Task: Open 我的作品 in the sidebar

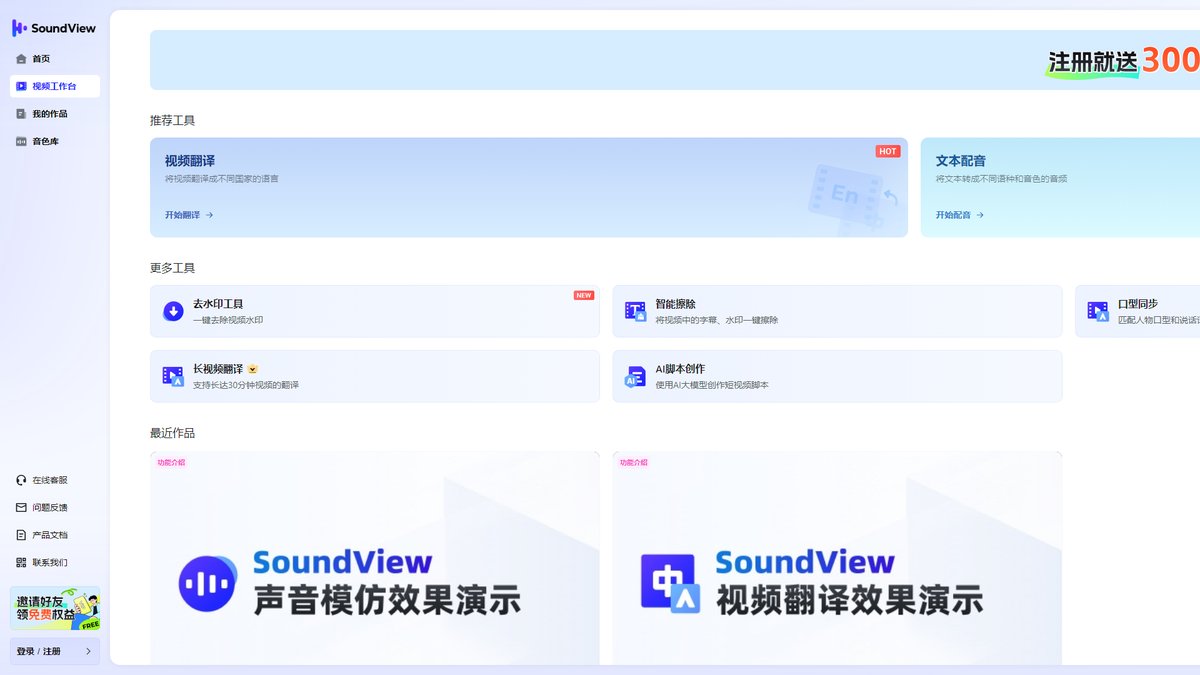Action: pos(55,114)
